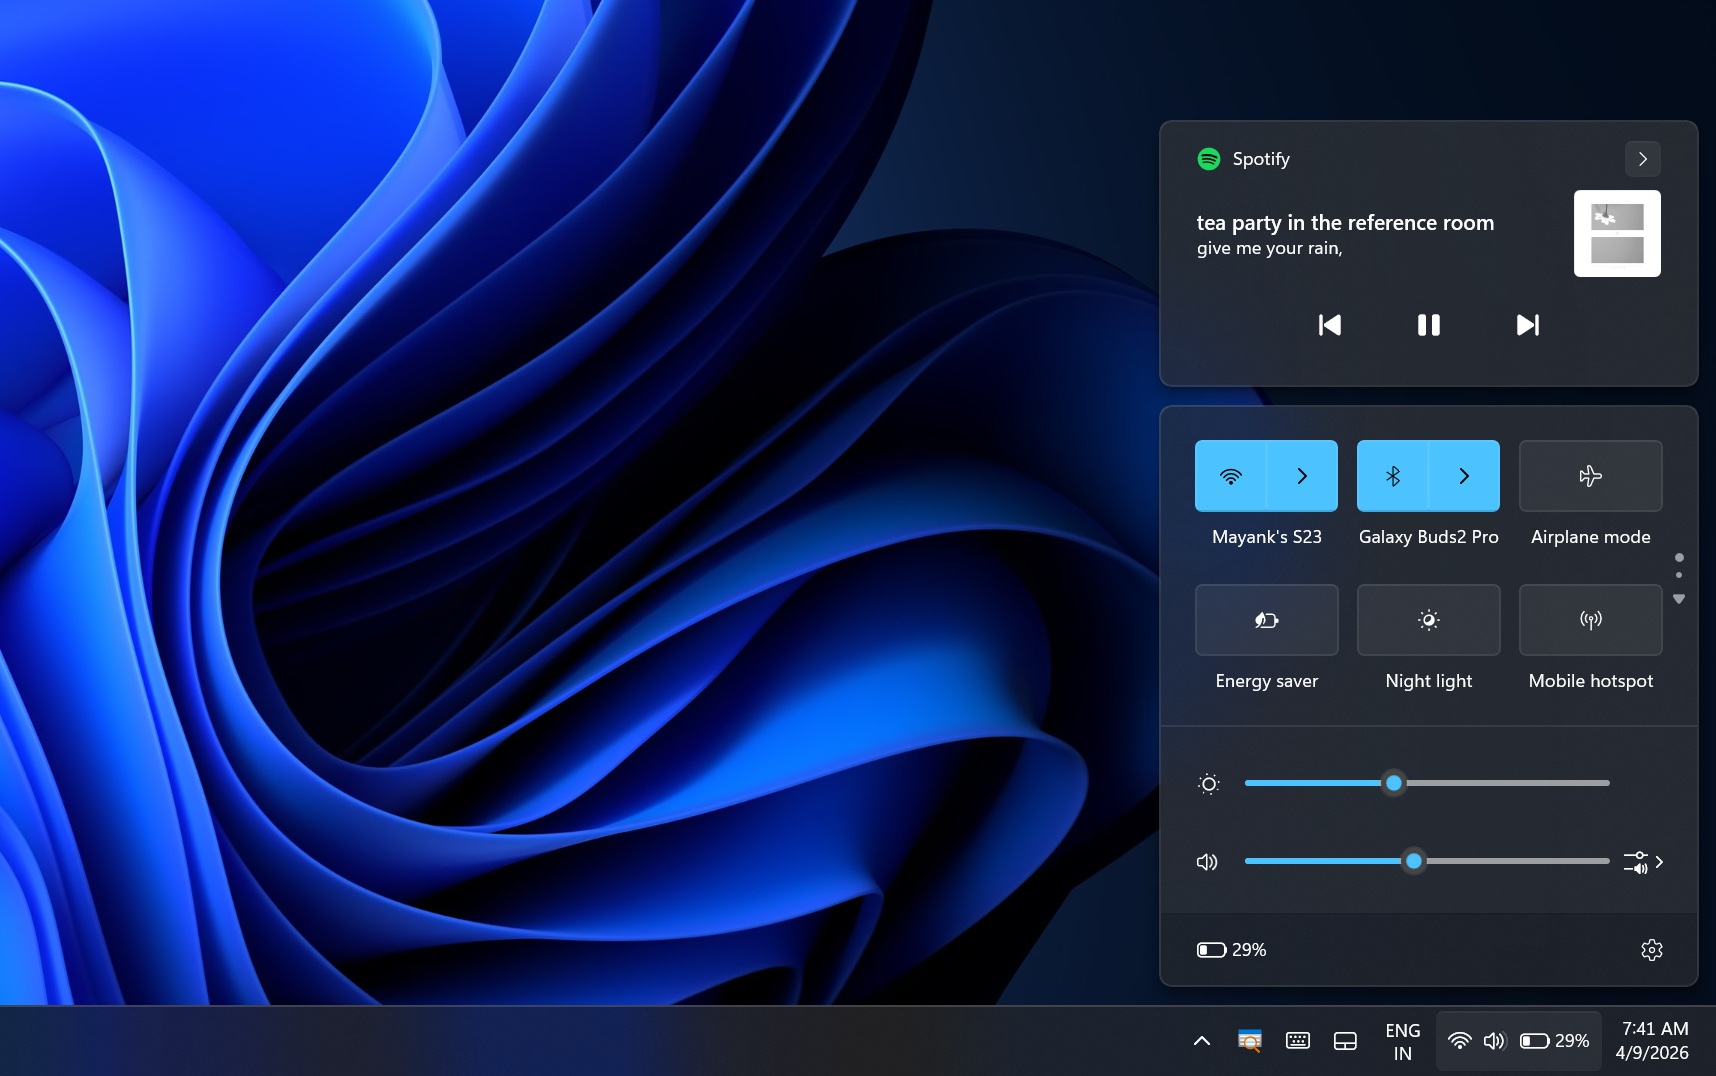Image resolution: width=1716 pixels, height=1076 pixels.
Task: Open the ENG IN language switcher
Action: point(1402,1040)
